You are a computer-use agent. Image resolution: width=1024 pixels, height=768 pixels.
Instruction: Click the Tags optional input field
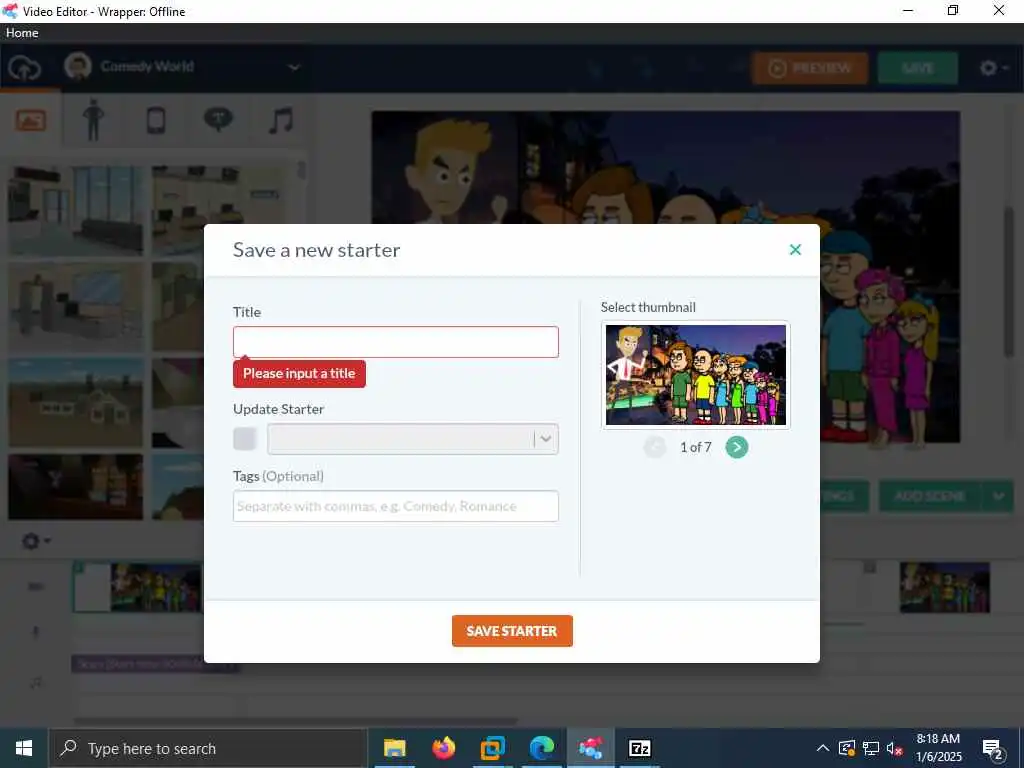point(396,506)
